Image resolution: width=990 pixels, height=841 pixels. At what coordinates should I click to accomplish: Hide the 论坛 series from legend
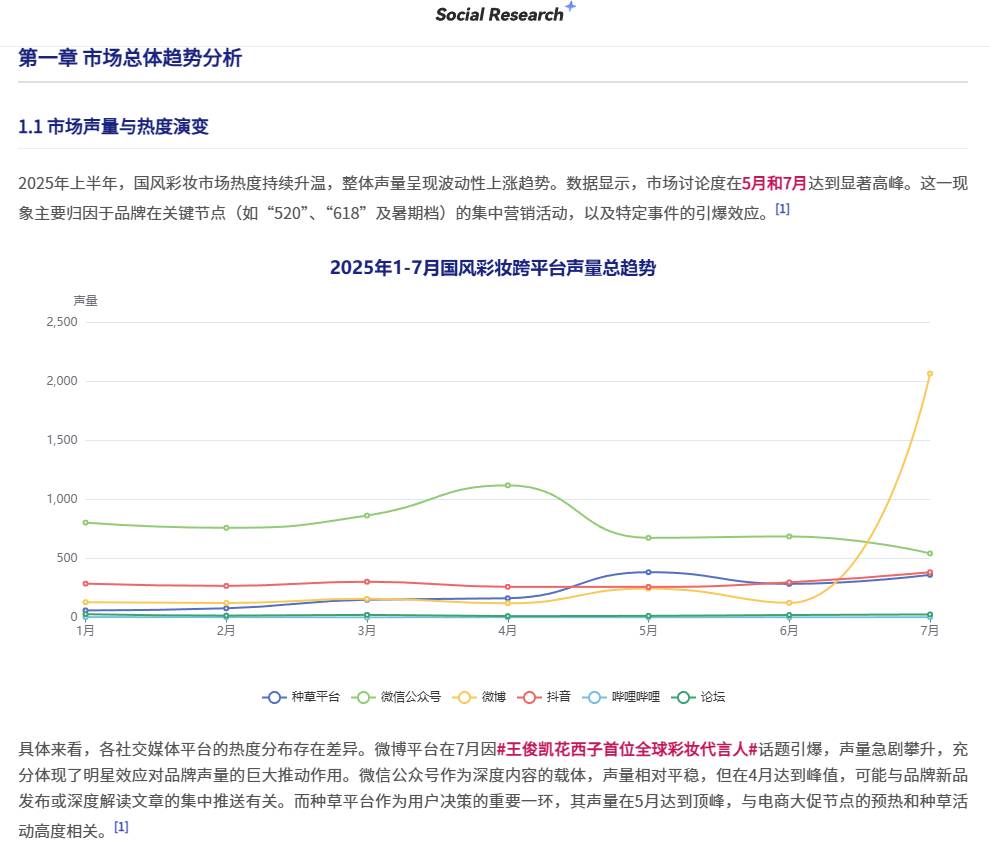tap(699, 697)
